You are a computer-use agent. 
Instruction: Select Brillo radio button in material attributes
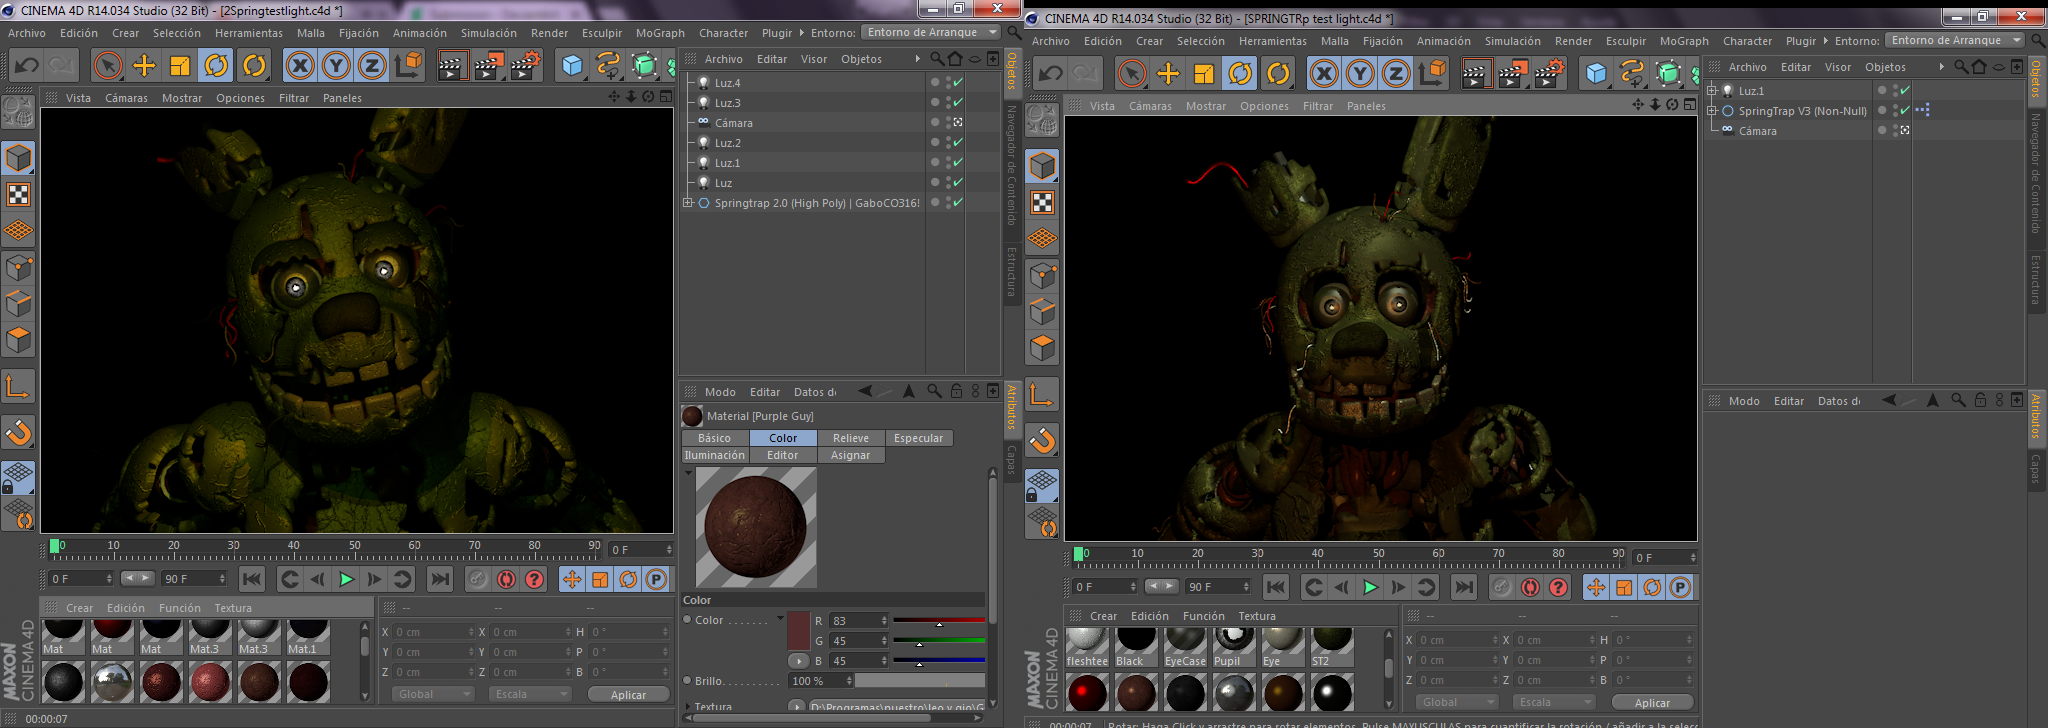pos(688,681)
